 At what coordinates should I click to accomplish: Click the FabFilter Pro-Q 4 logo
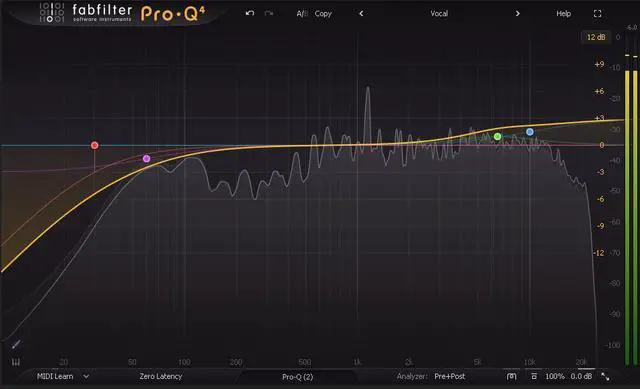coord(122,13)
